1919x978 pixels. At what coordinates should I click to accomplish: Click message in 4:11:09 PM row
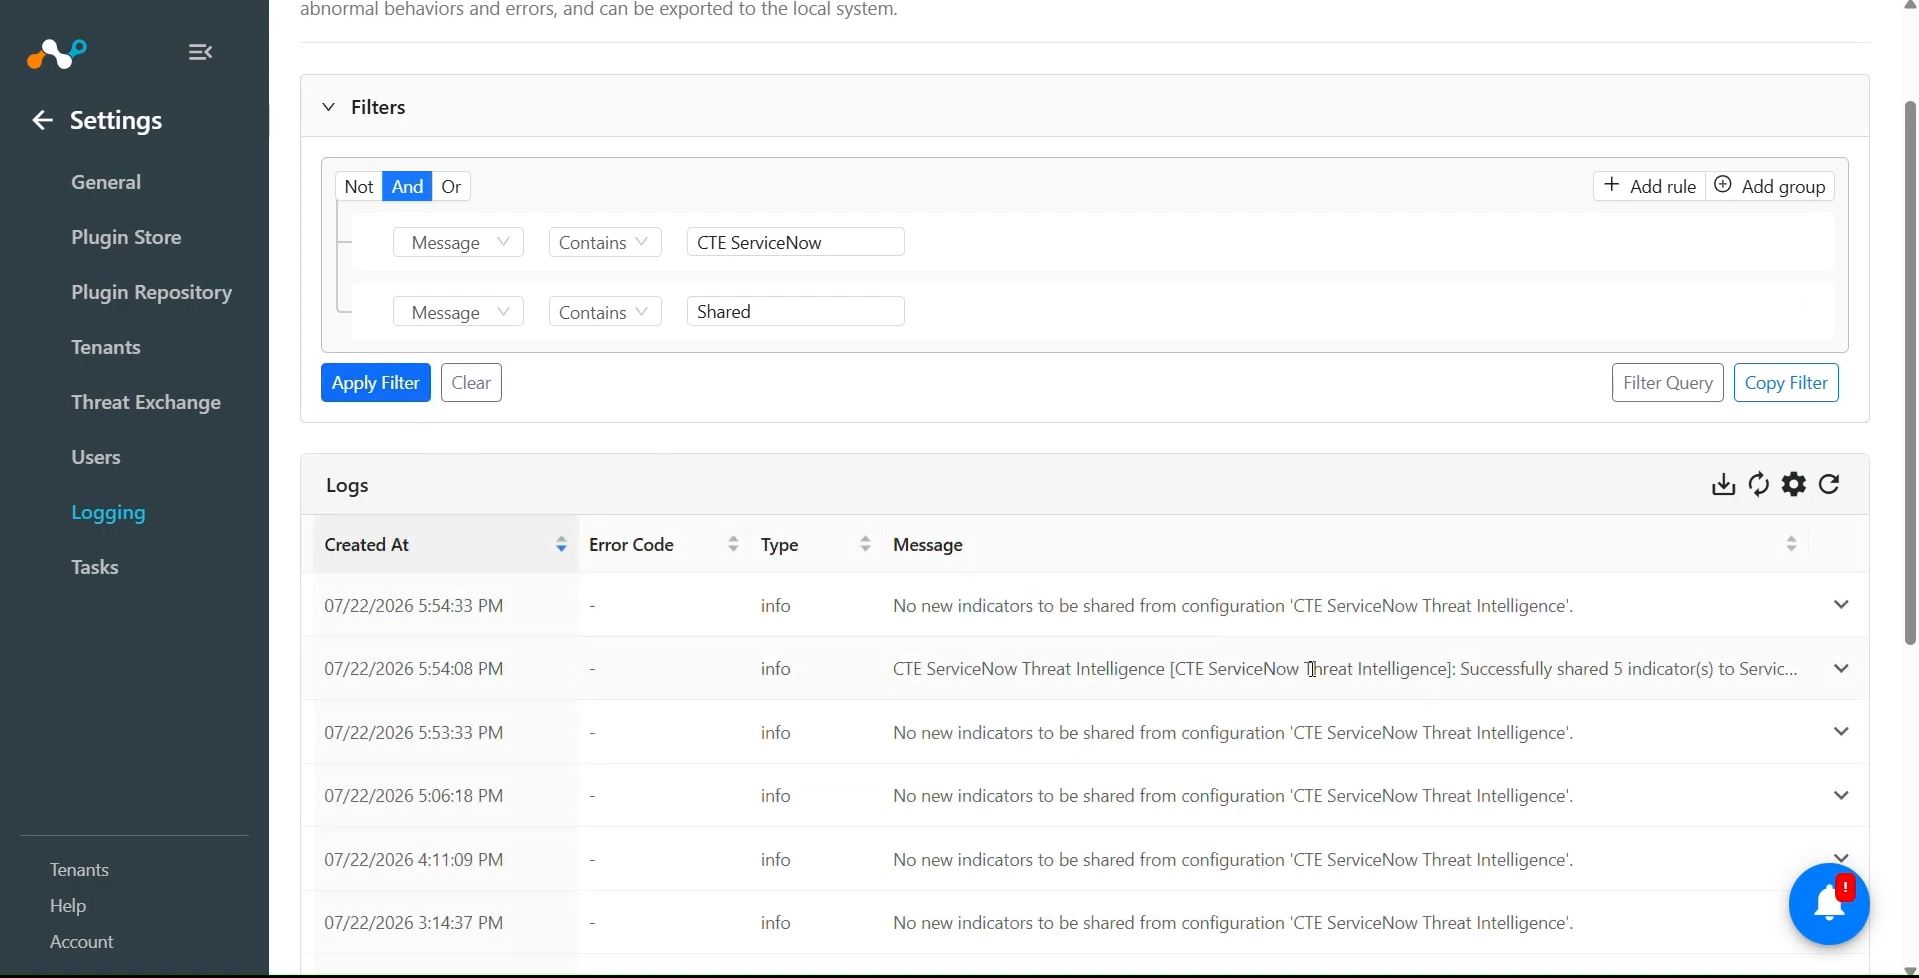point(1233,860)
